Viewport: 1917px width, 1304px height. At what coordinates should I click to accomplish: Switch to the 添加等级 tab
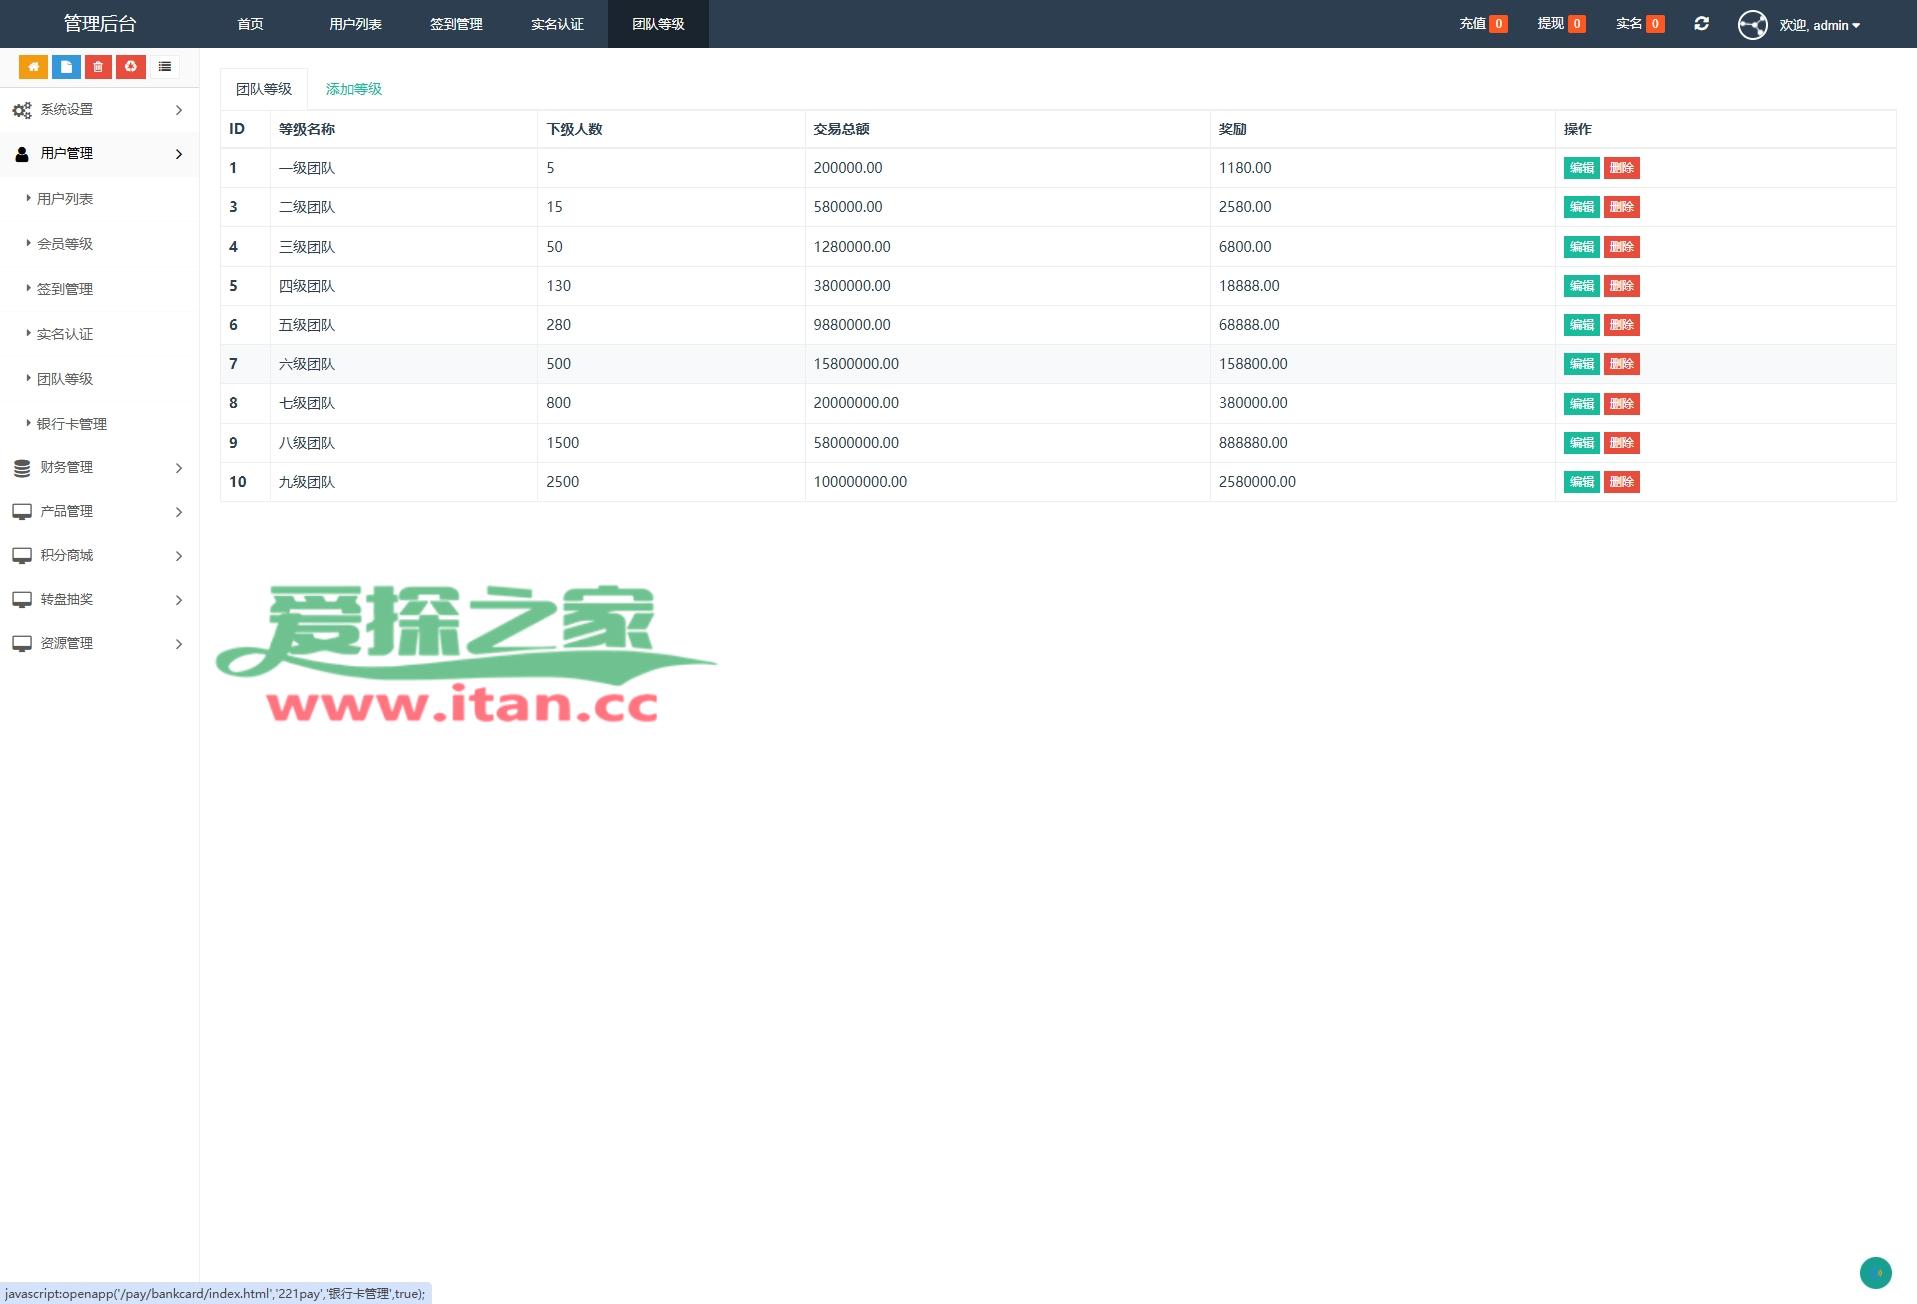(x=354, y=89)
